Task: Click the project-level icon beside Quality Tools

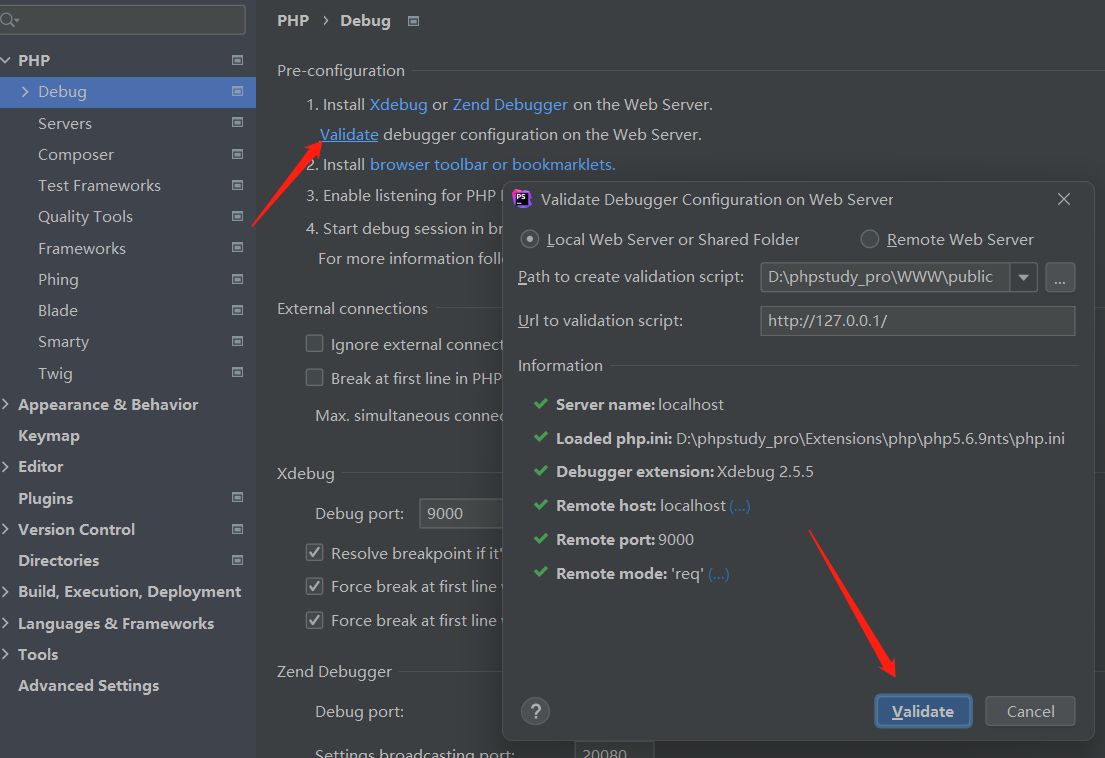Action: pyautogui.click(x=237, y=216)
